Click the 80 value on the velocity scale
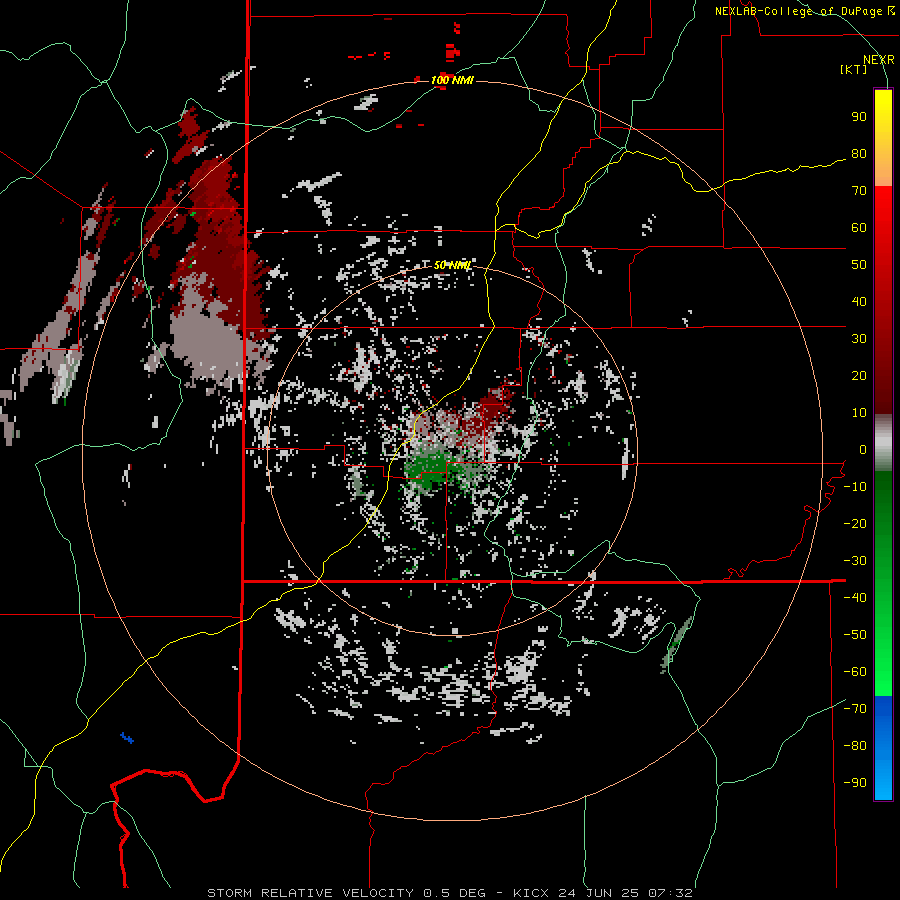The width and height of the screenshot is (900, 900). pyautogui.click(x=859, y=154)
